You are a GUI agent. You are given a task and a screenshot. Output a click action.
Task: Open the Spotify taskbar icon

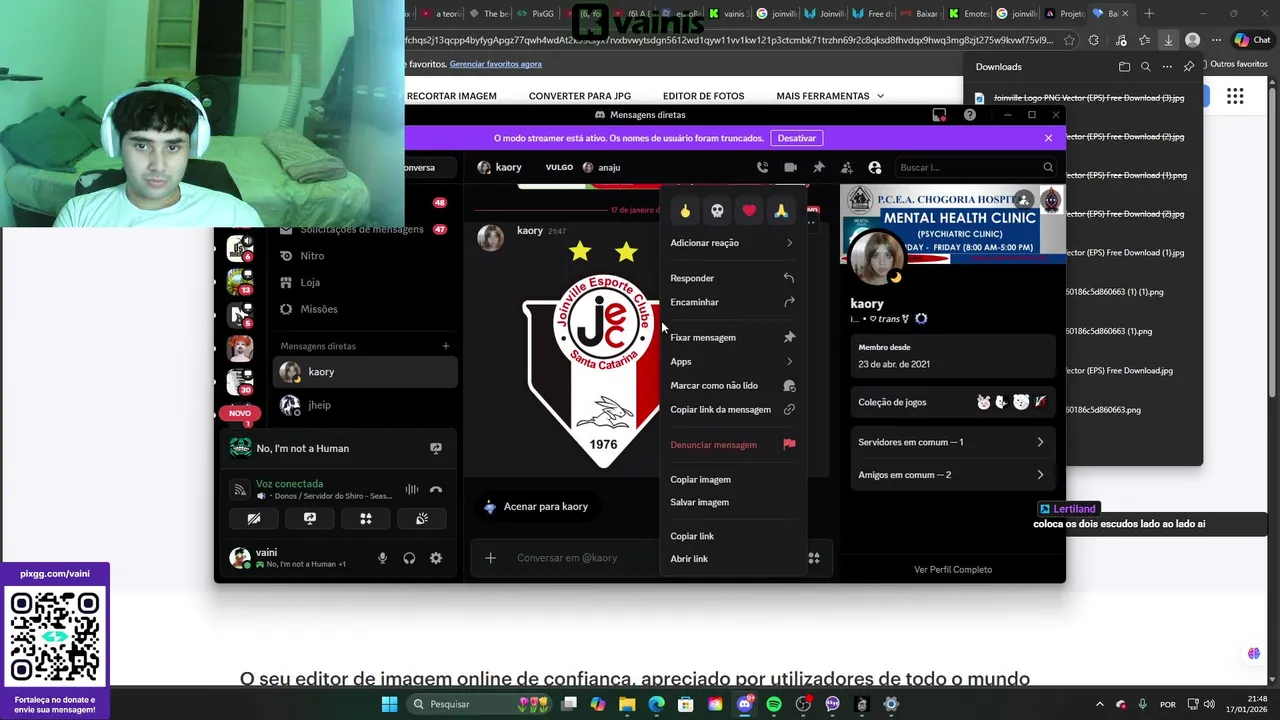tap(774, 704)
